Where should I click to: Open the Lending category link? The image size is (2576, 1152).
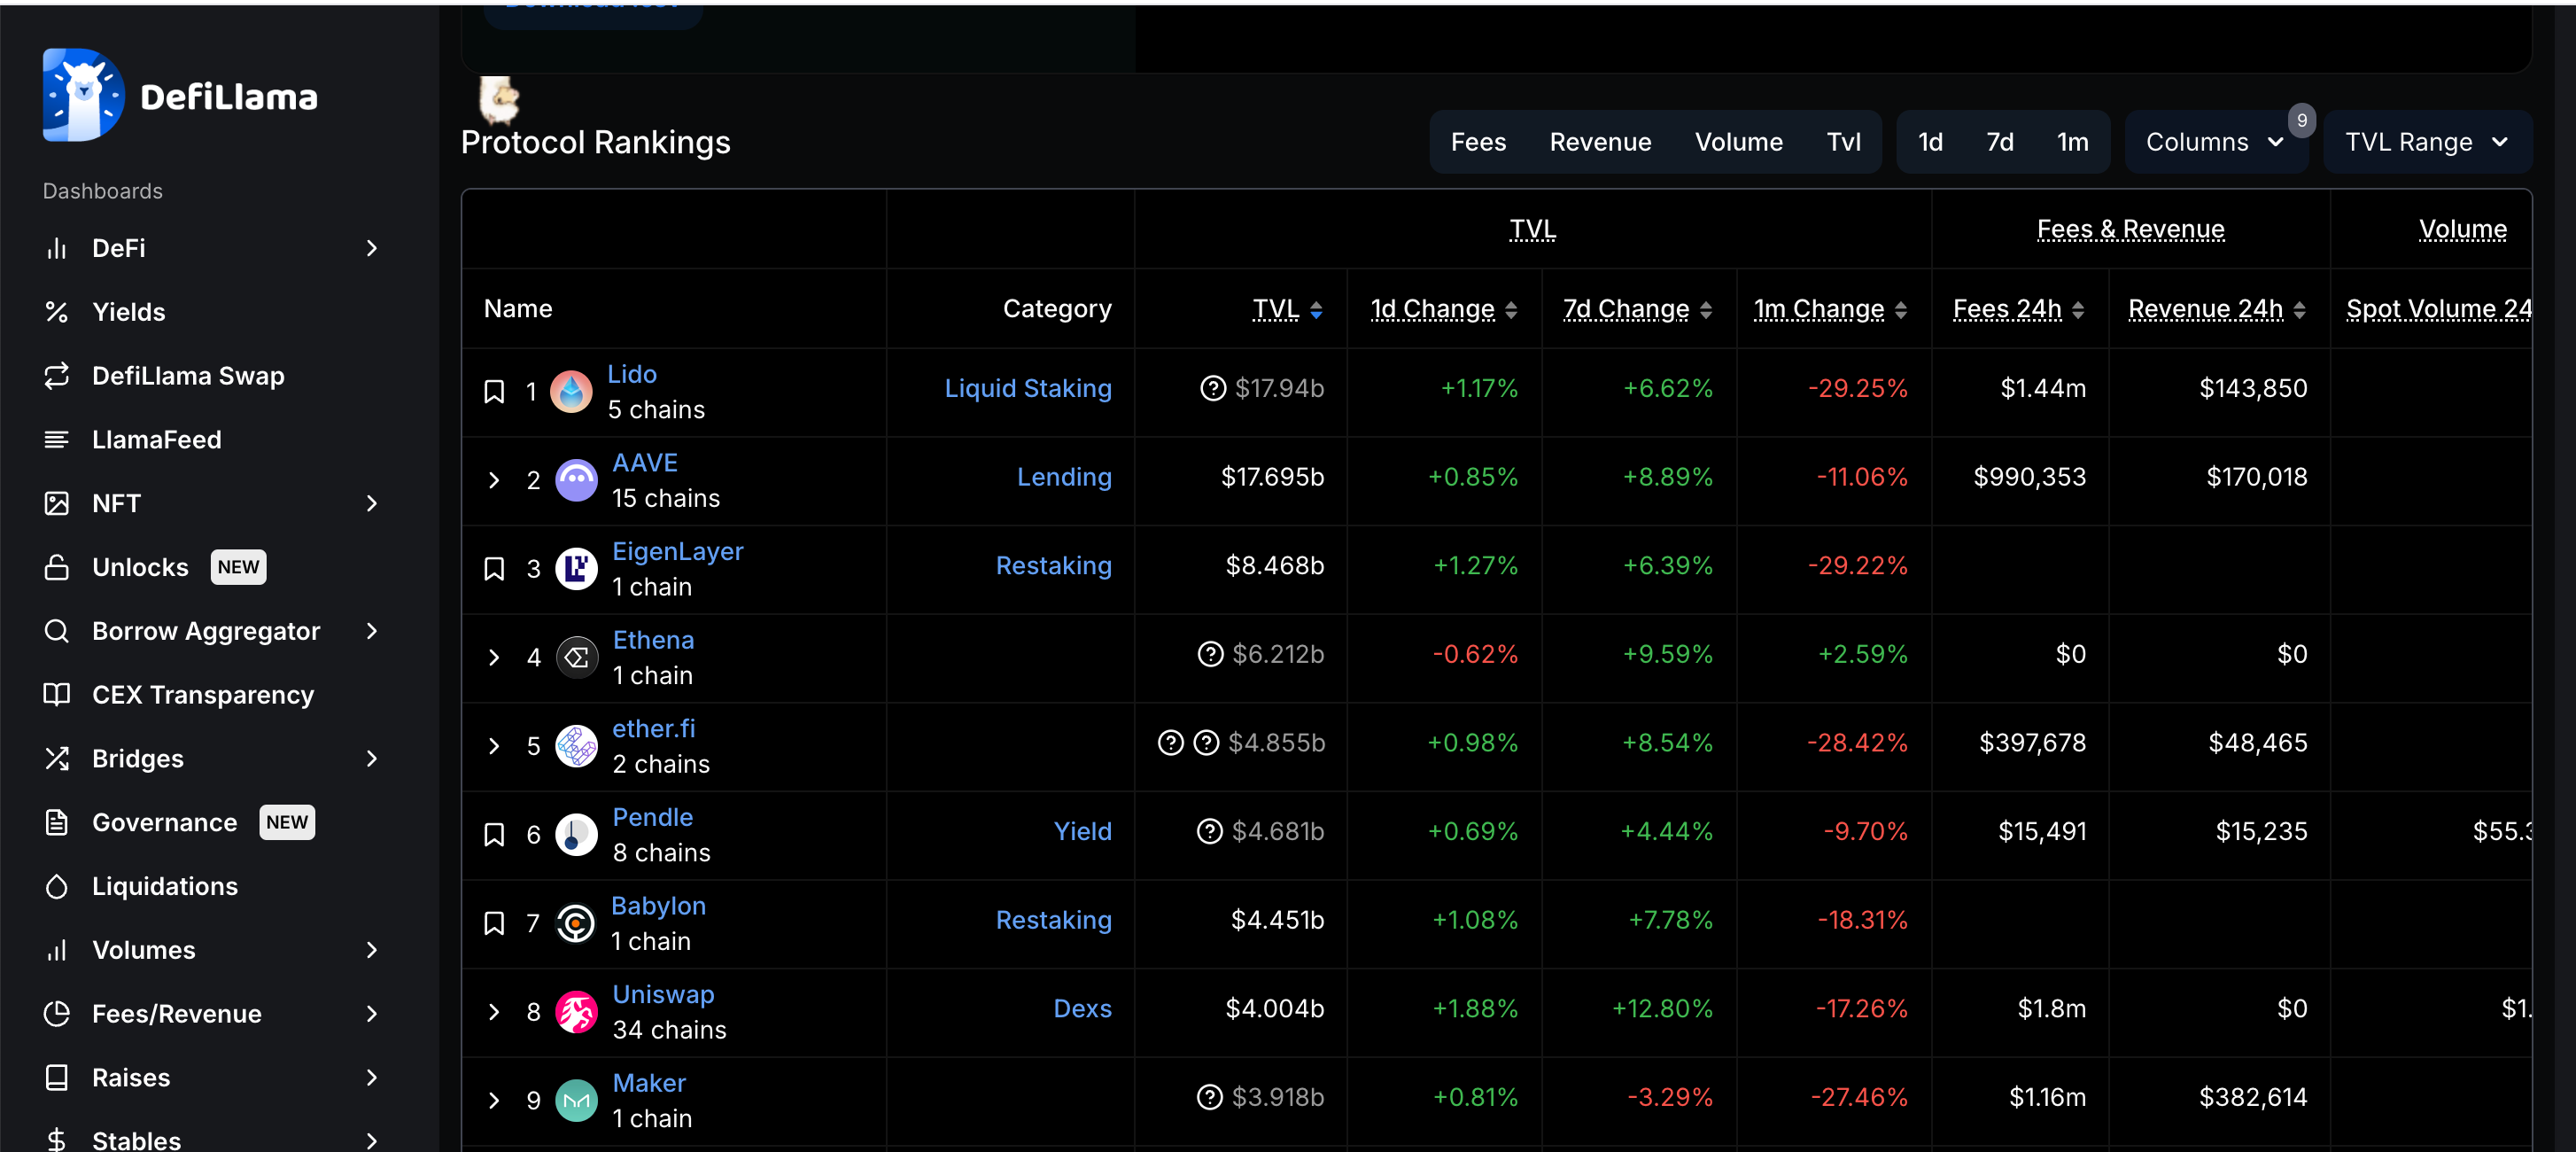click(x=1064, y=477)
